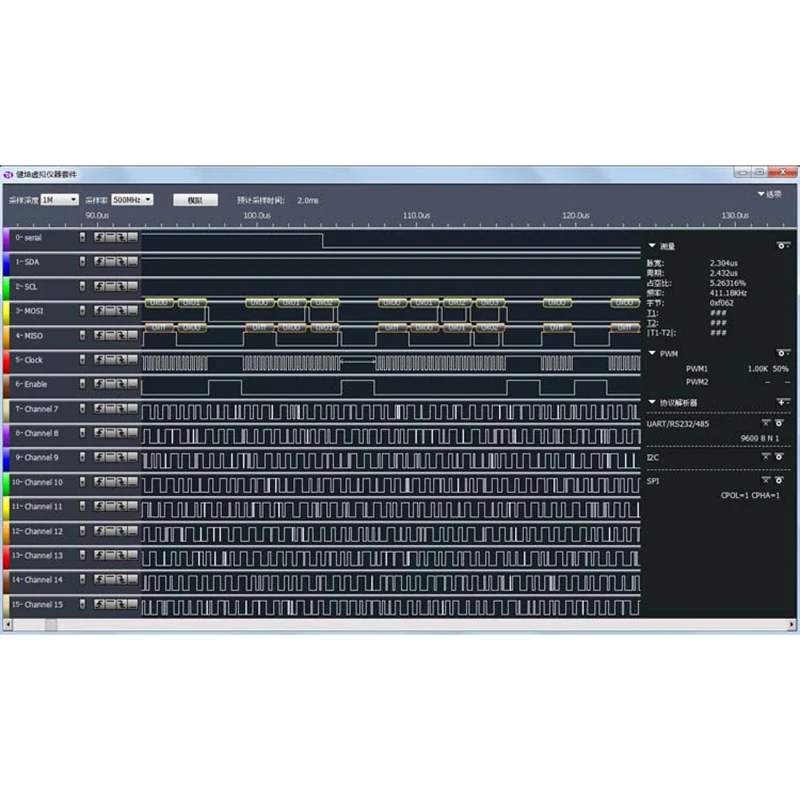This screenshot has height=800, width=800.
Task: Open settings gear for SPI decoder
Action: click(779, 480)
